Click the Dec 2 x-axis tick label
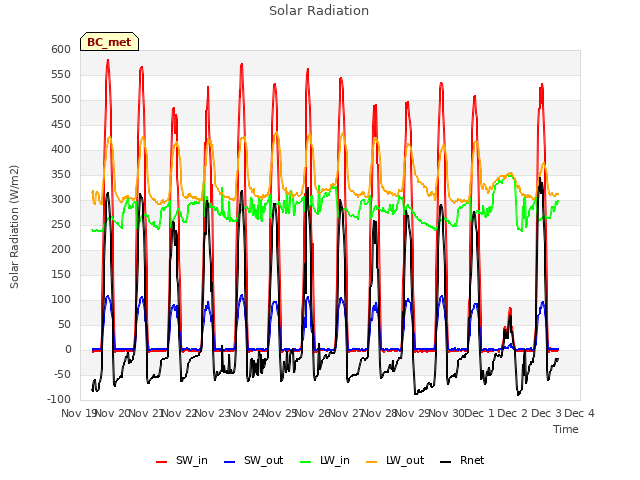Viewport: 640px width, 480px height. 513,413
